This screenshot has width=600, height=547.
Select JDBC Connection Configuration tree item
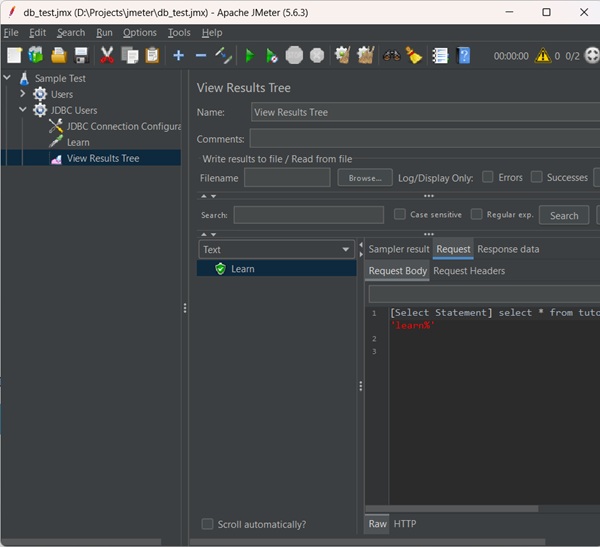(x=115, y=126)
